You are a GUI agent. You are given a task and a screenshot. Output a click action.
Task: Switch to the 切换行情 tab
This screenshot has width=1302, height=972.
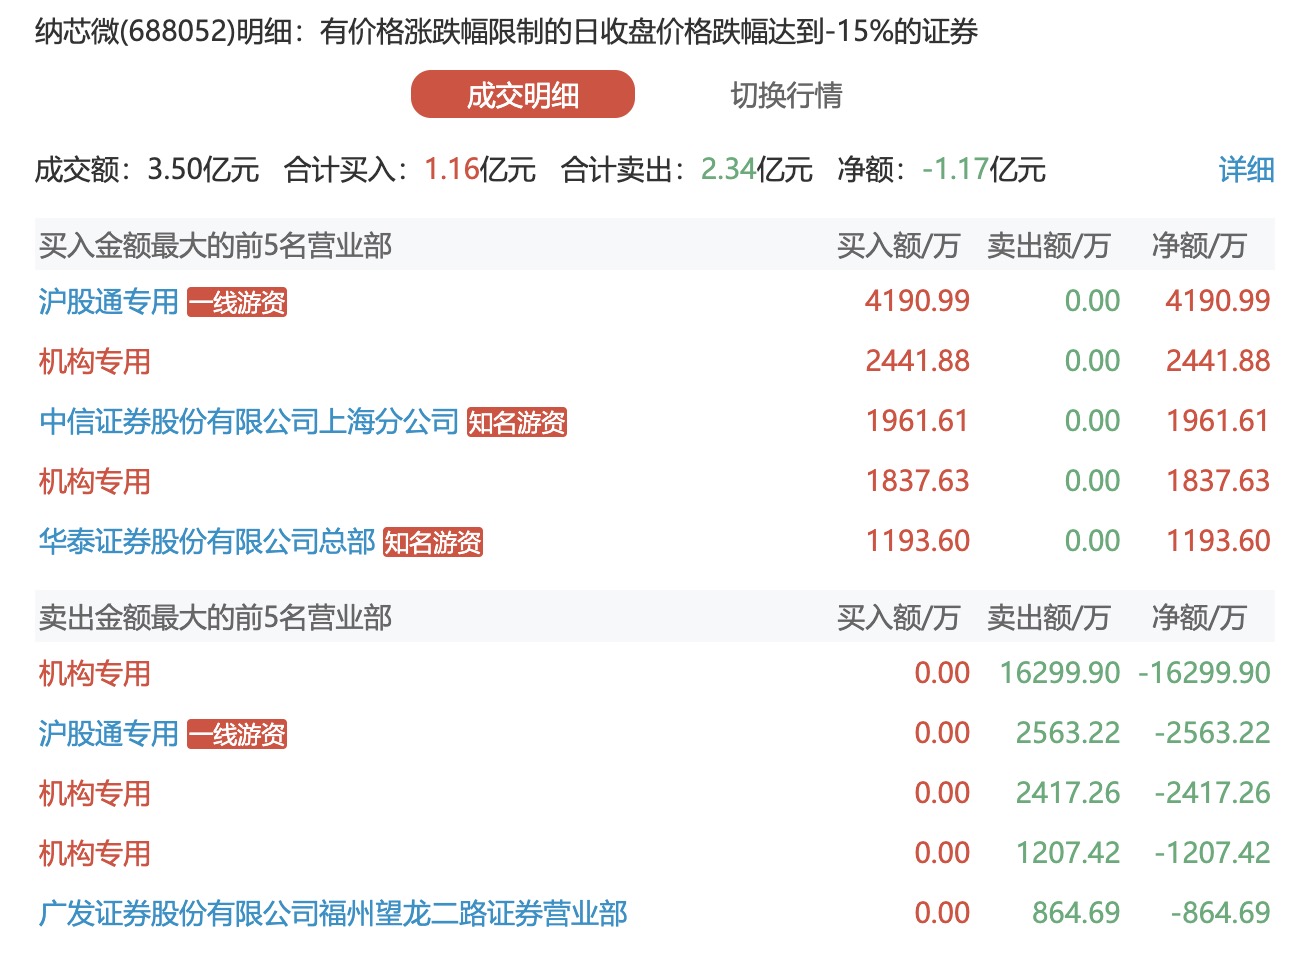tap(786, 95)
